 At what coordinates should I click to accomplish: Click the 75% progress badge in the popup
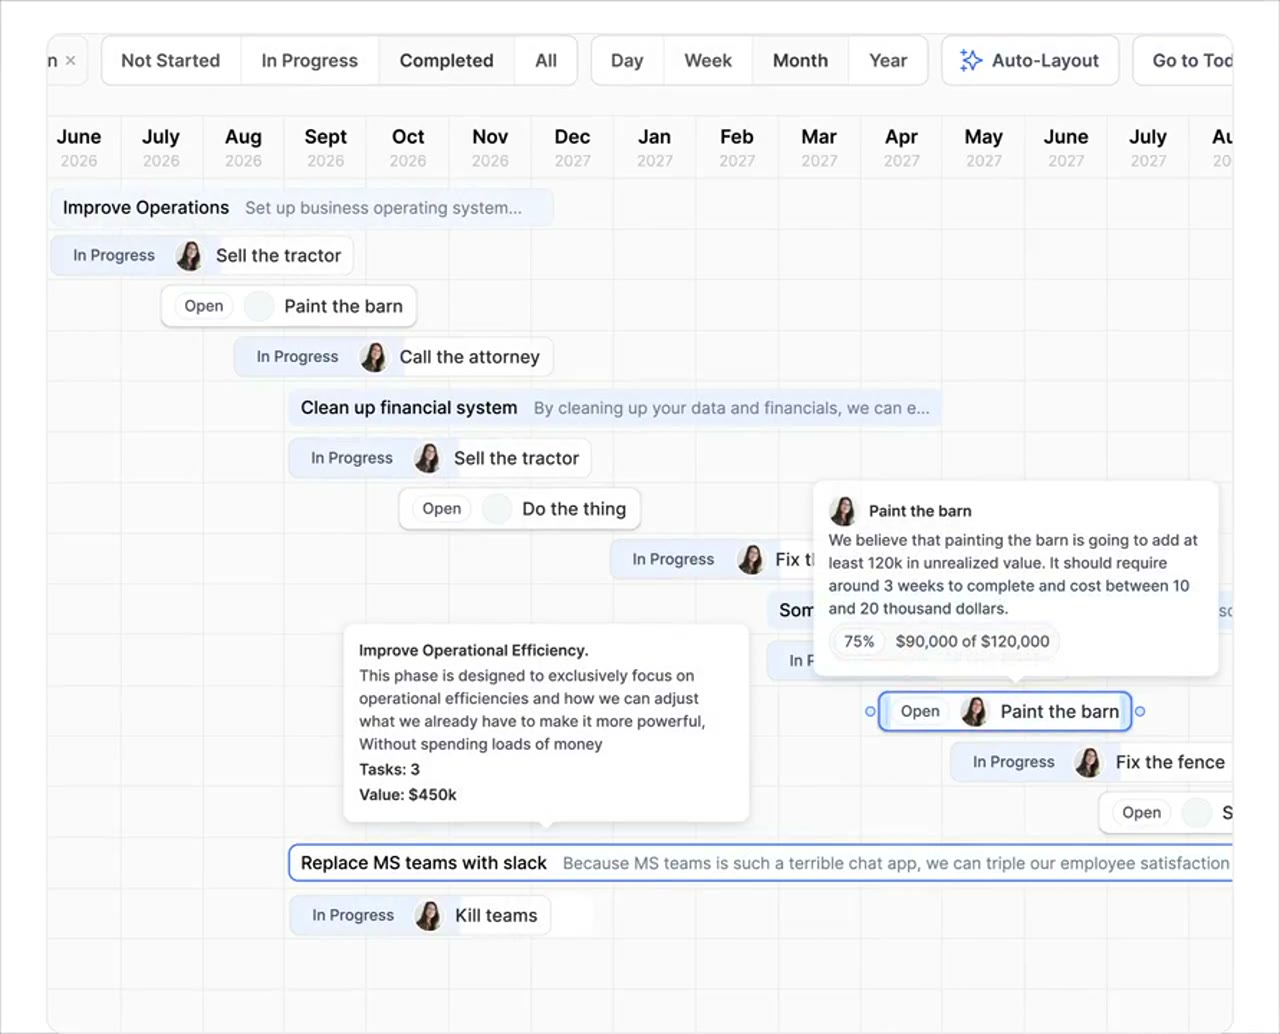pos(859,642)
